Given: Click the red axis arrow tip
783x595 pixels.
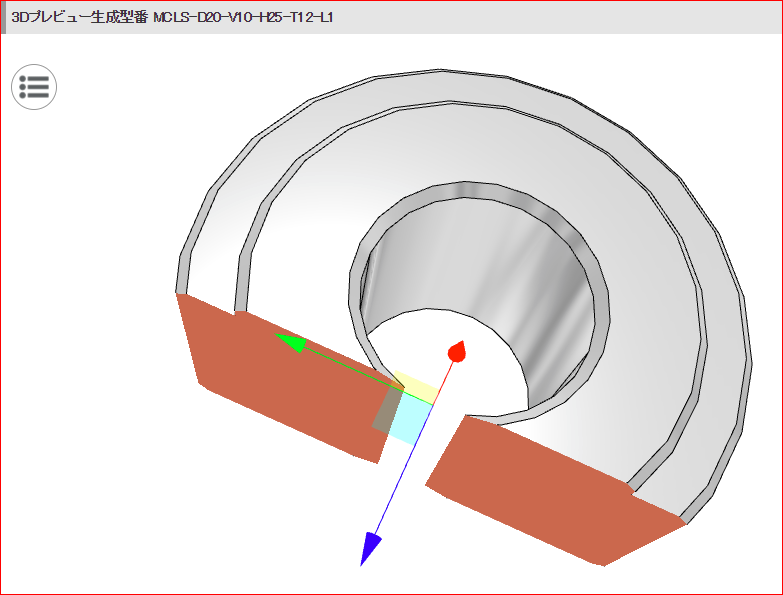Looking at the screenshot, I should pos(456,351).
